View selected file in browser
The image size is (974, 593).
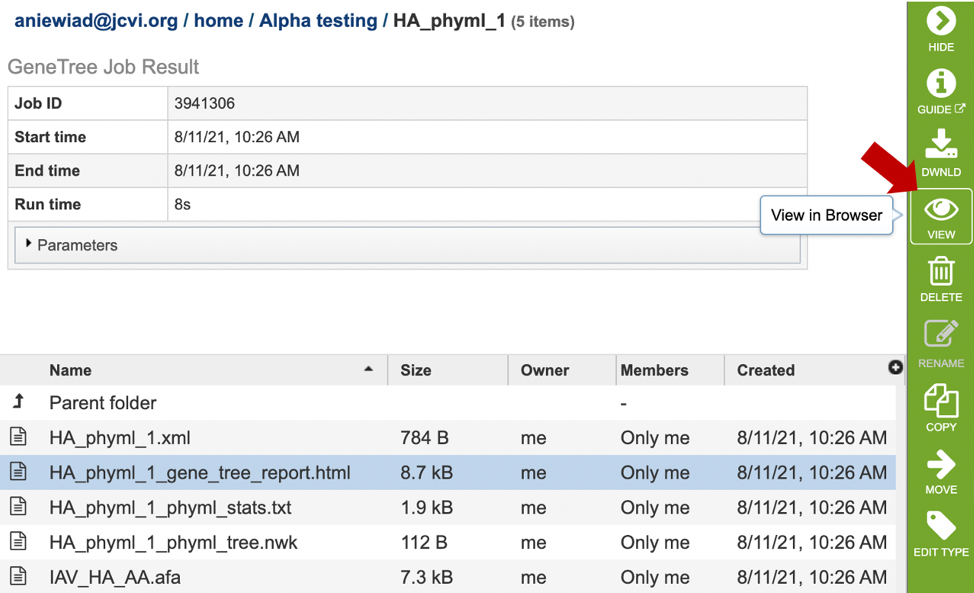click(940, 217)
